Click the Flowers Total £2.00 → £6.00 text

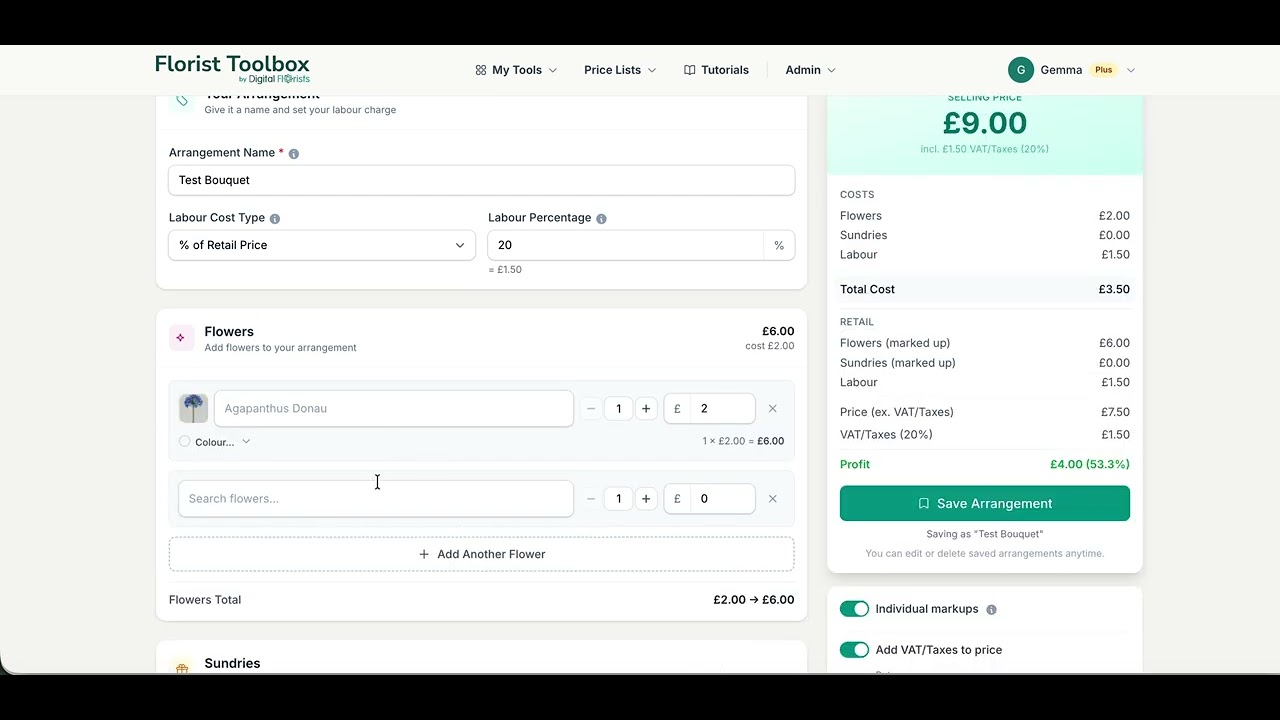point(754,600)
